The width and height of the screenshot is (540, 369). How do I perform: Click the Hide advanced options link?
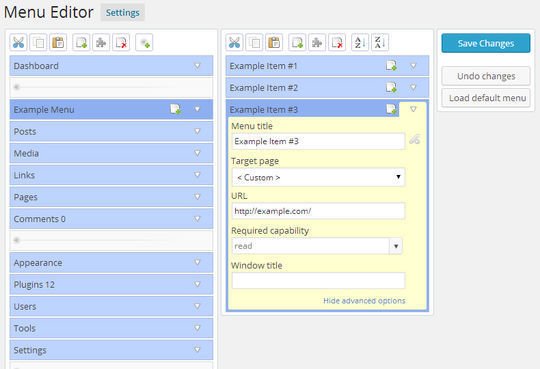click(364, 301)
